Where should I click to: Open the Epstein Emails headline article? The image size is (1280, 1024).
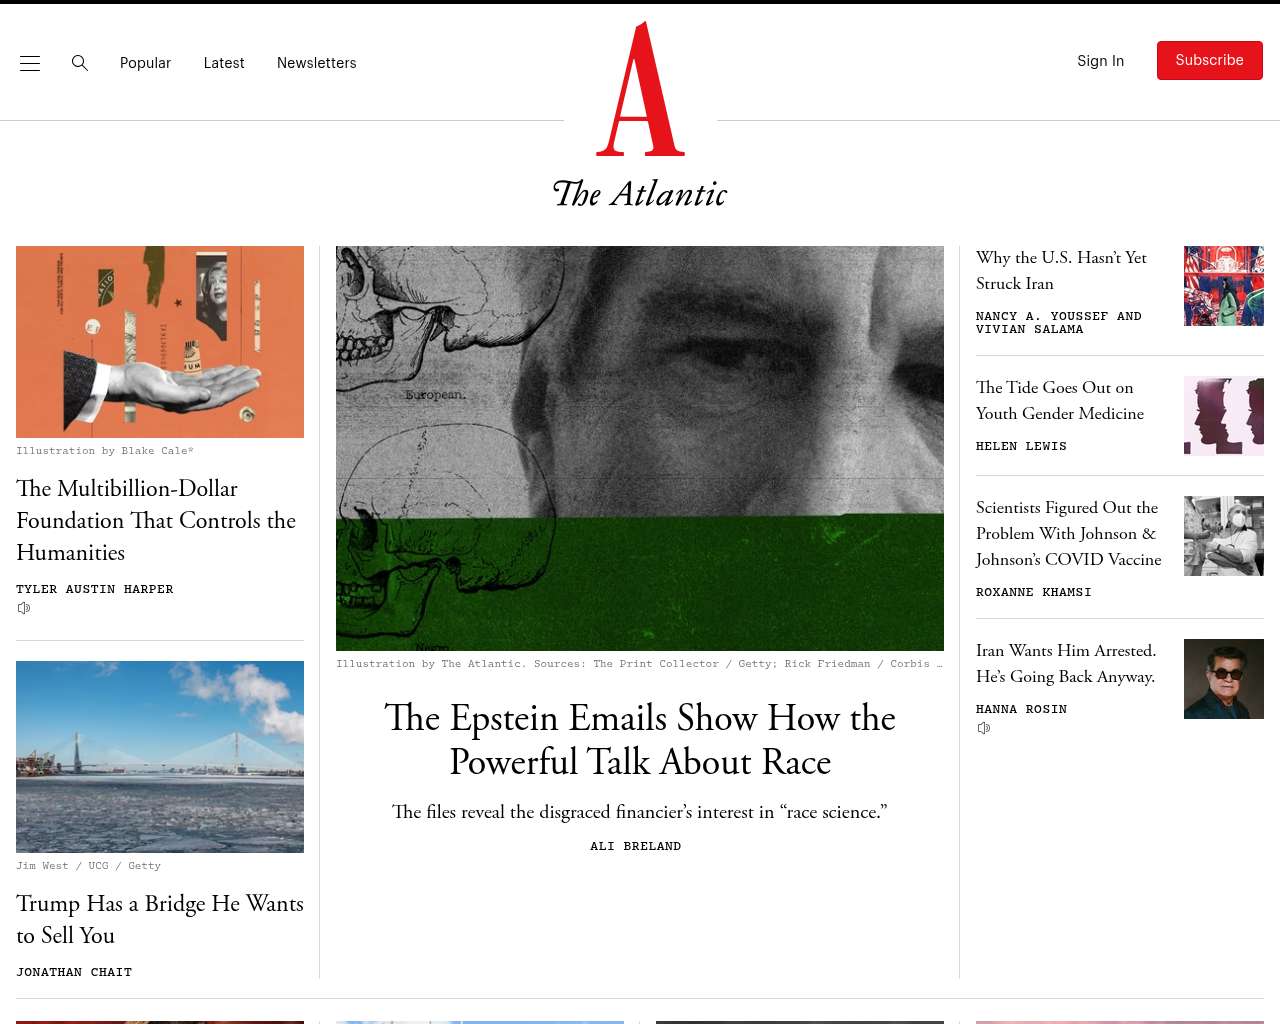click(639, 740)
